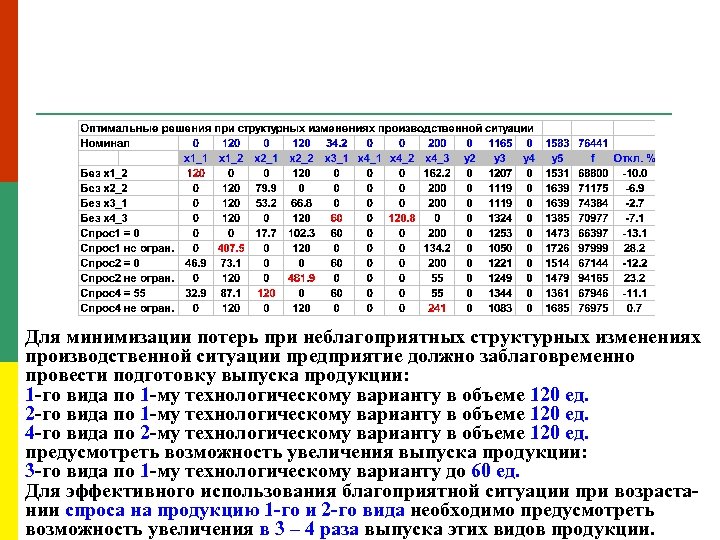This screenshot has width=720, height=540.
Task: Click the line starting 'Для минимизации потерь'
Action: click(x=363, y=338)
